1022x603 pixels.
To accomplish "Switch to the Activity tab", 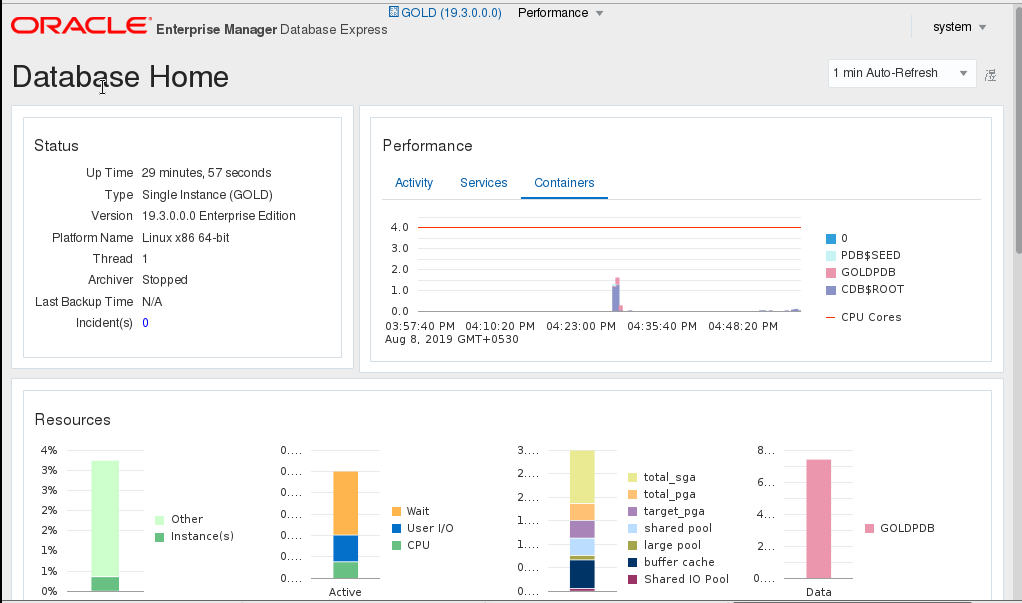I will pos(414,183).
